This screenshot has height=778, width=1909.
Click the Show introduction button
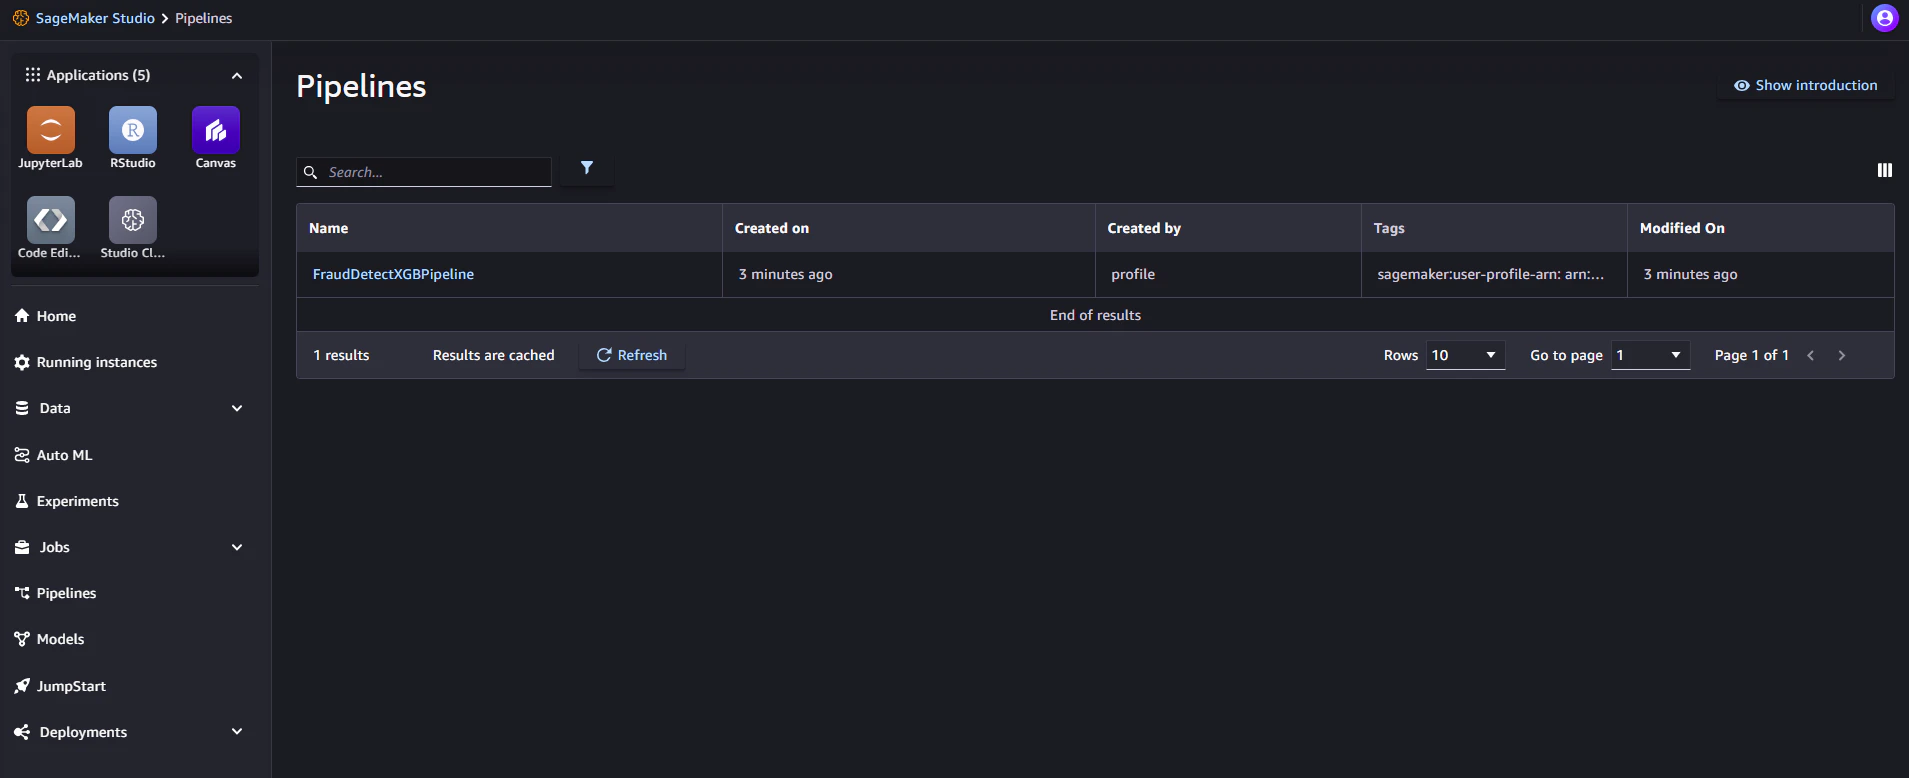click(1806, 85)
